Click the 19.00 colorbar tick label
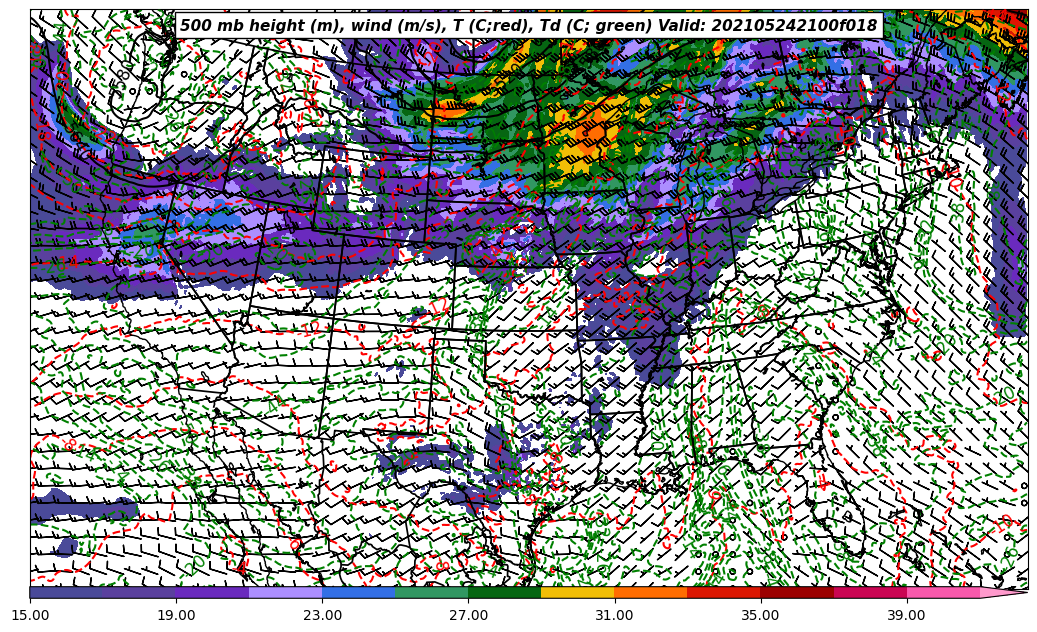 click(176, 615)
